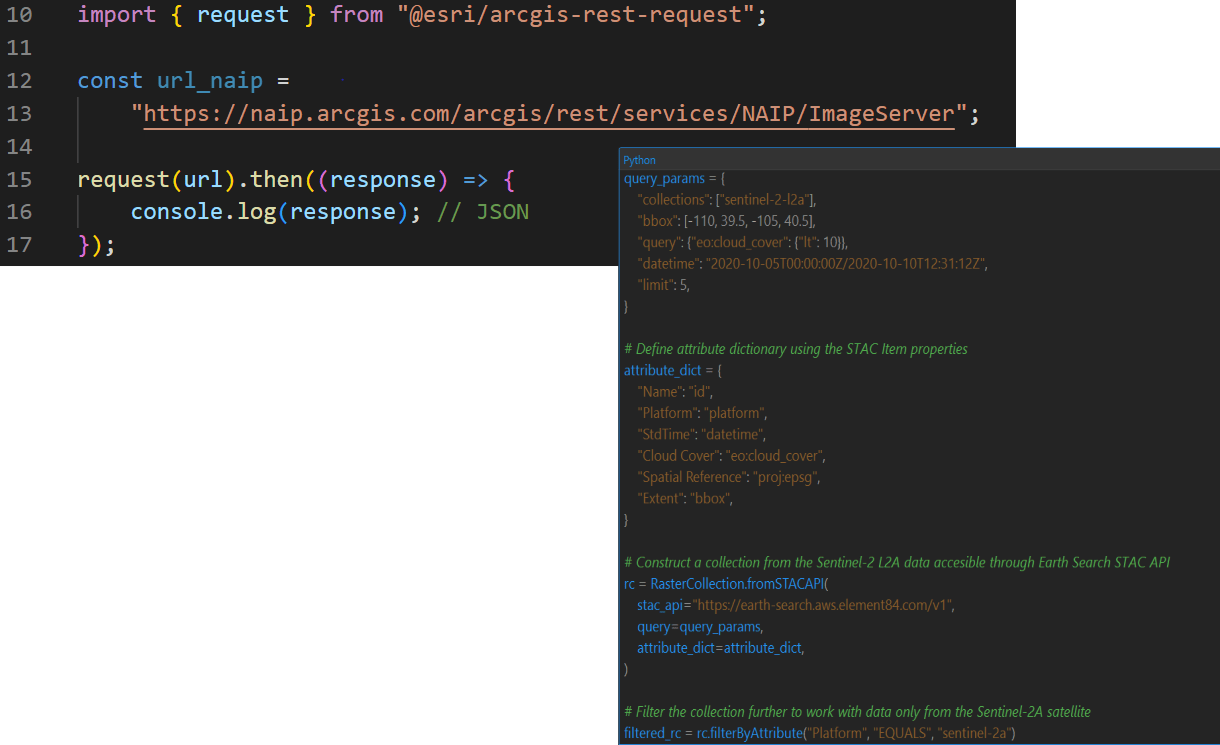This screenshot has width=1220, height=745.
Task: Click the "query=query_params," argument
Action: 700,626
